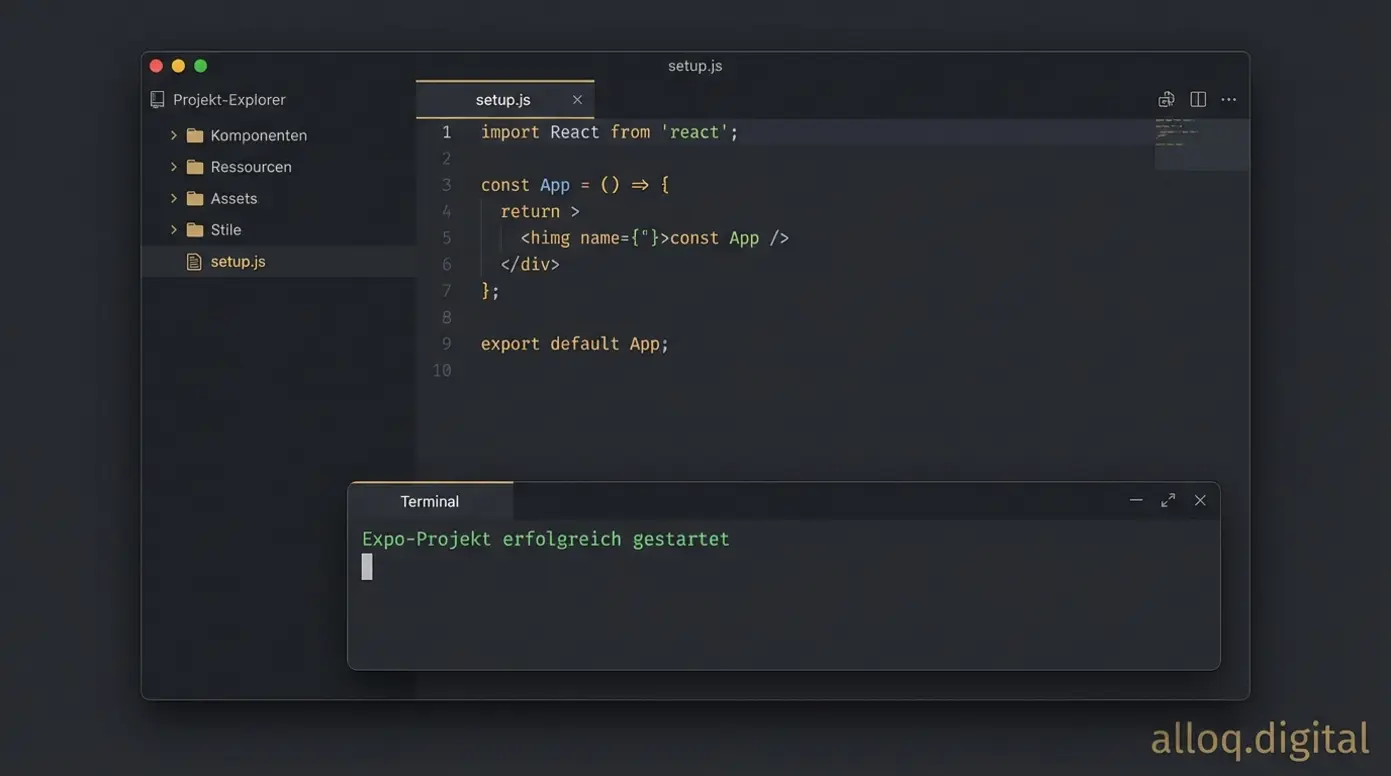Maximize the Terminal panel

click(x=1167, y=499)
